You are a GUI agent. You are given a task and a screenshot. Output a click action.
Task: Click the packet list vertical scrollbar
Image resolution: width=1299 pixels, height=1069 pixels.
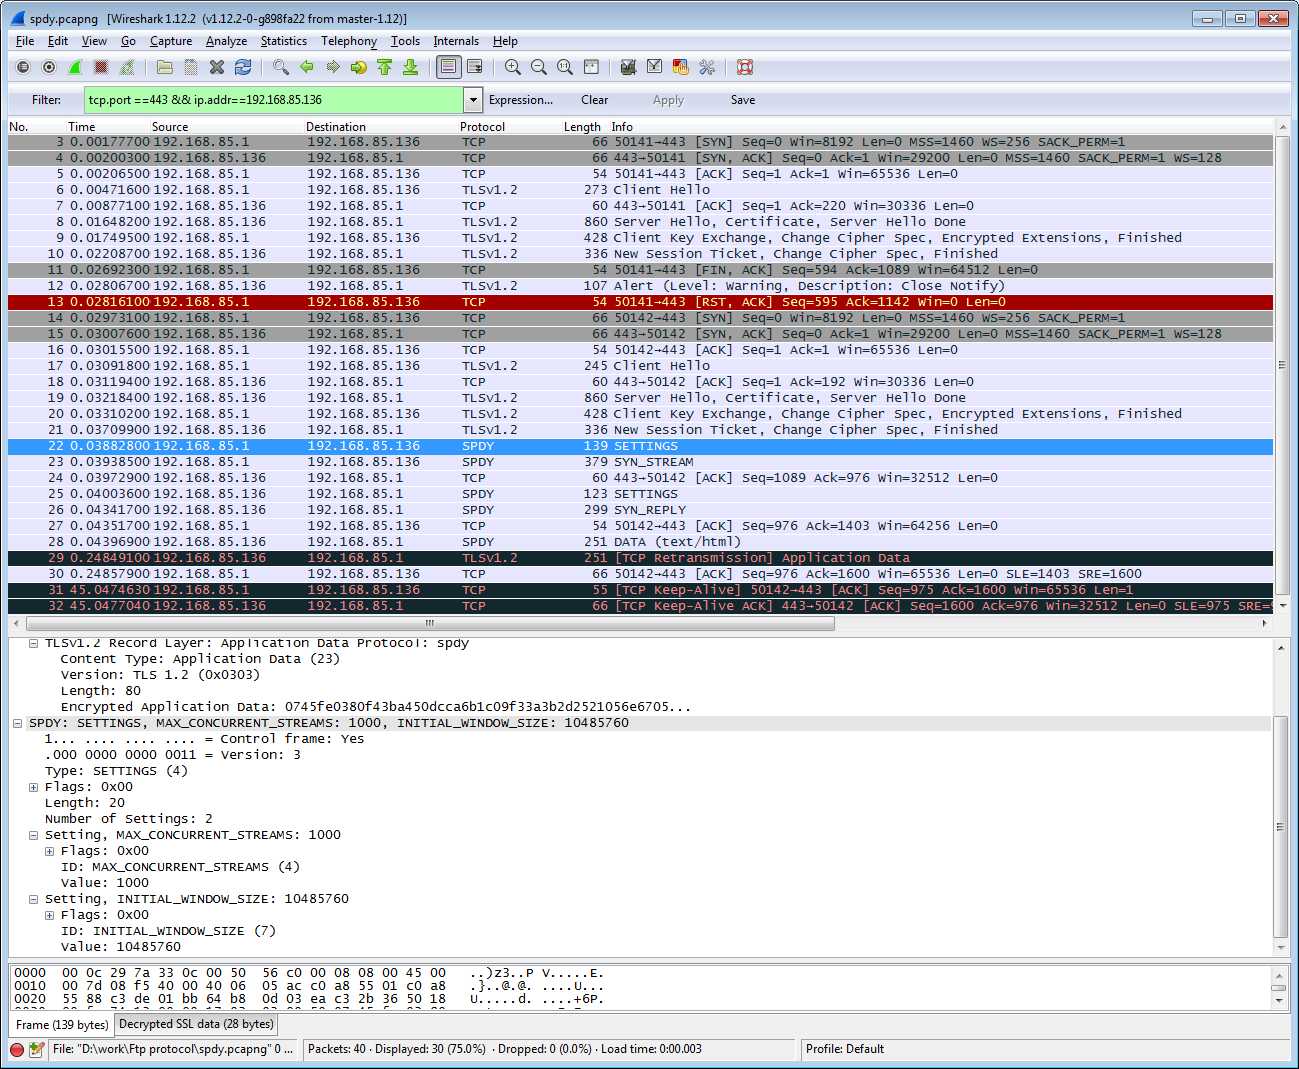(1282, 365)
